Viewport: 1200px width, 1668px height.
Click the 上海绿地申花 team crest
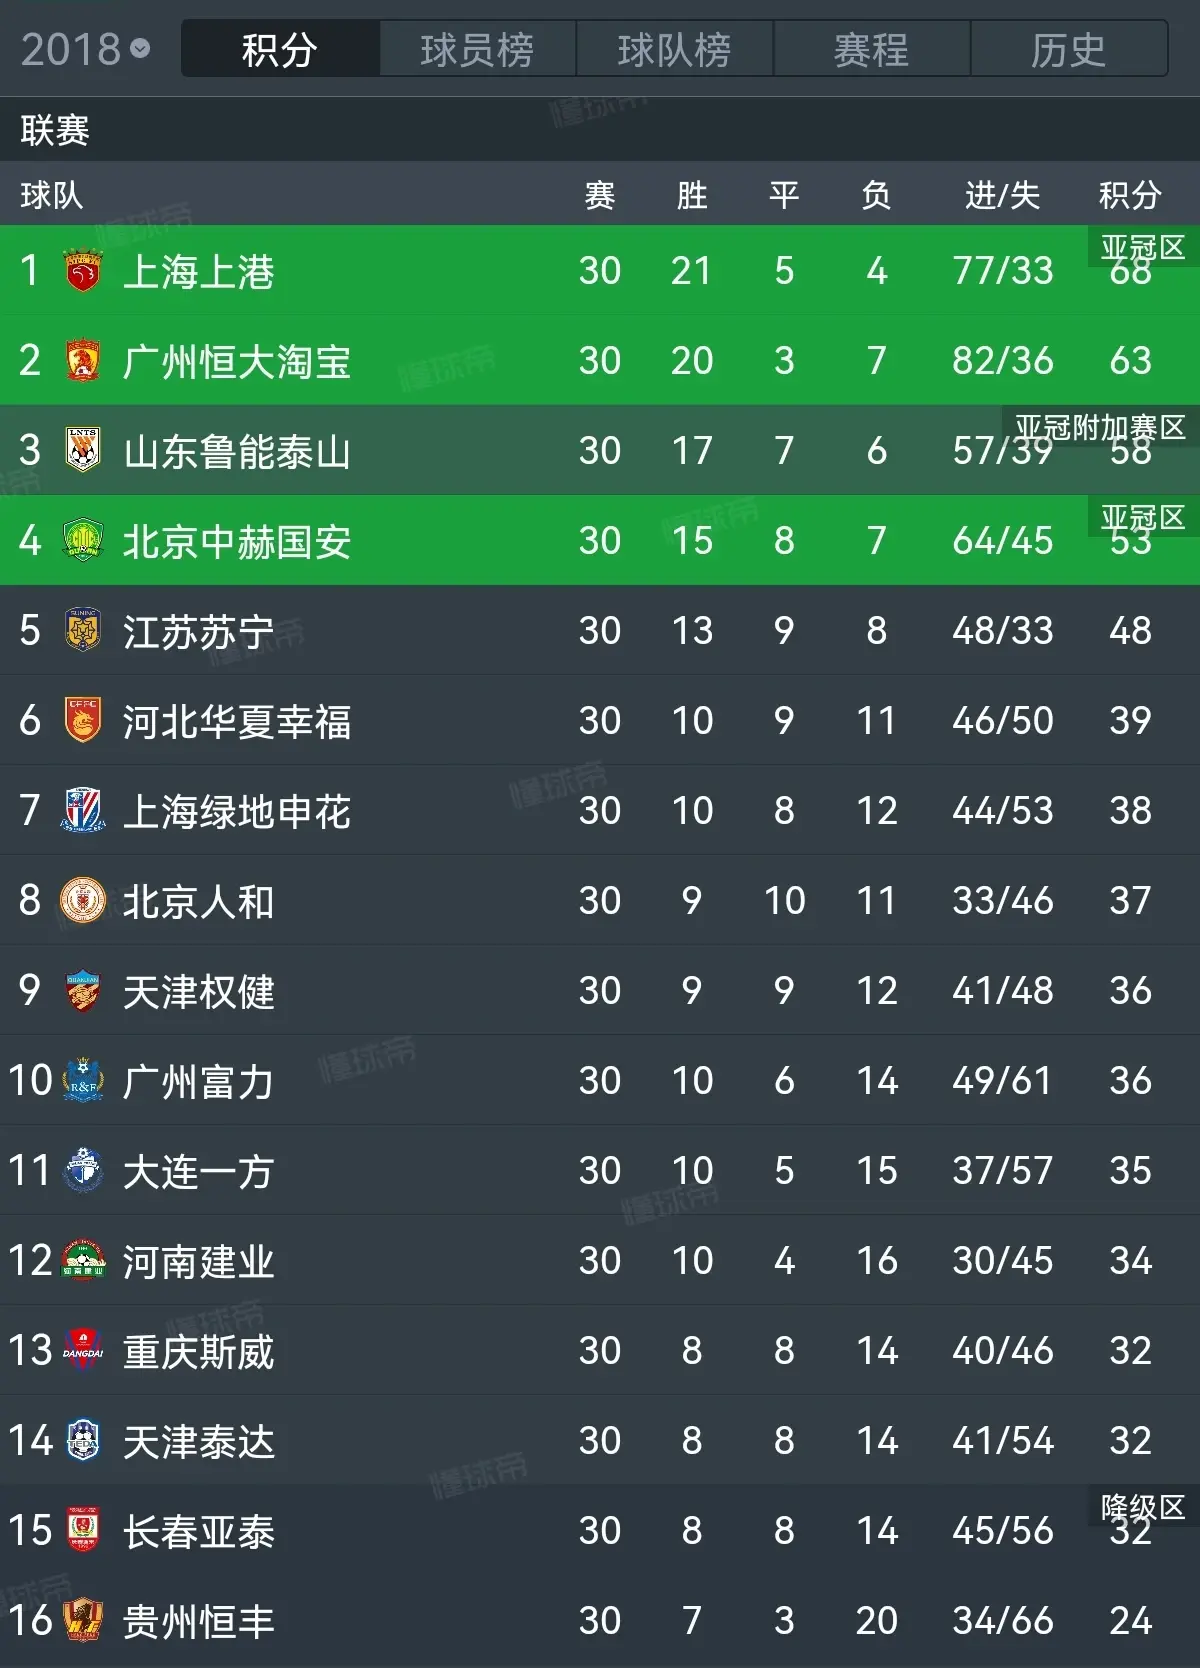(x=83, y=811)
